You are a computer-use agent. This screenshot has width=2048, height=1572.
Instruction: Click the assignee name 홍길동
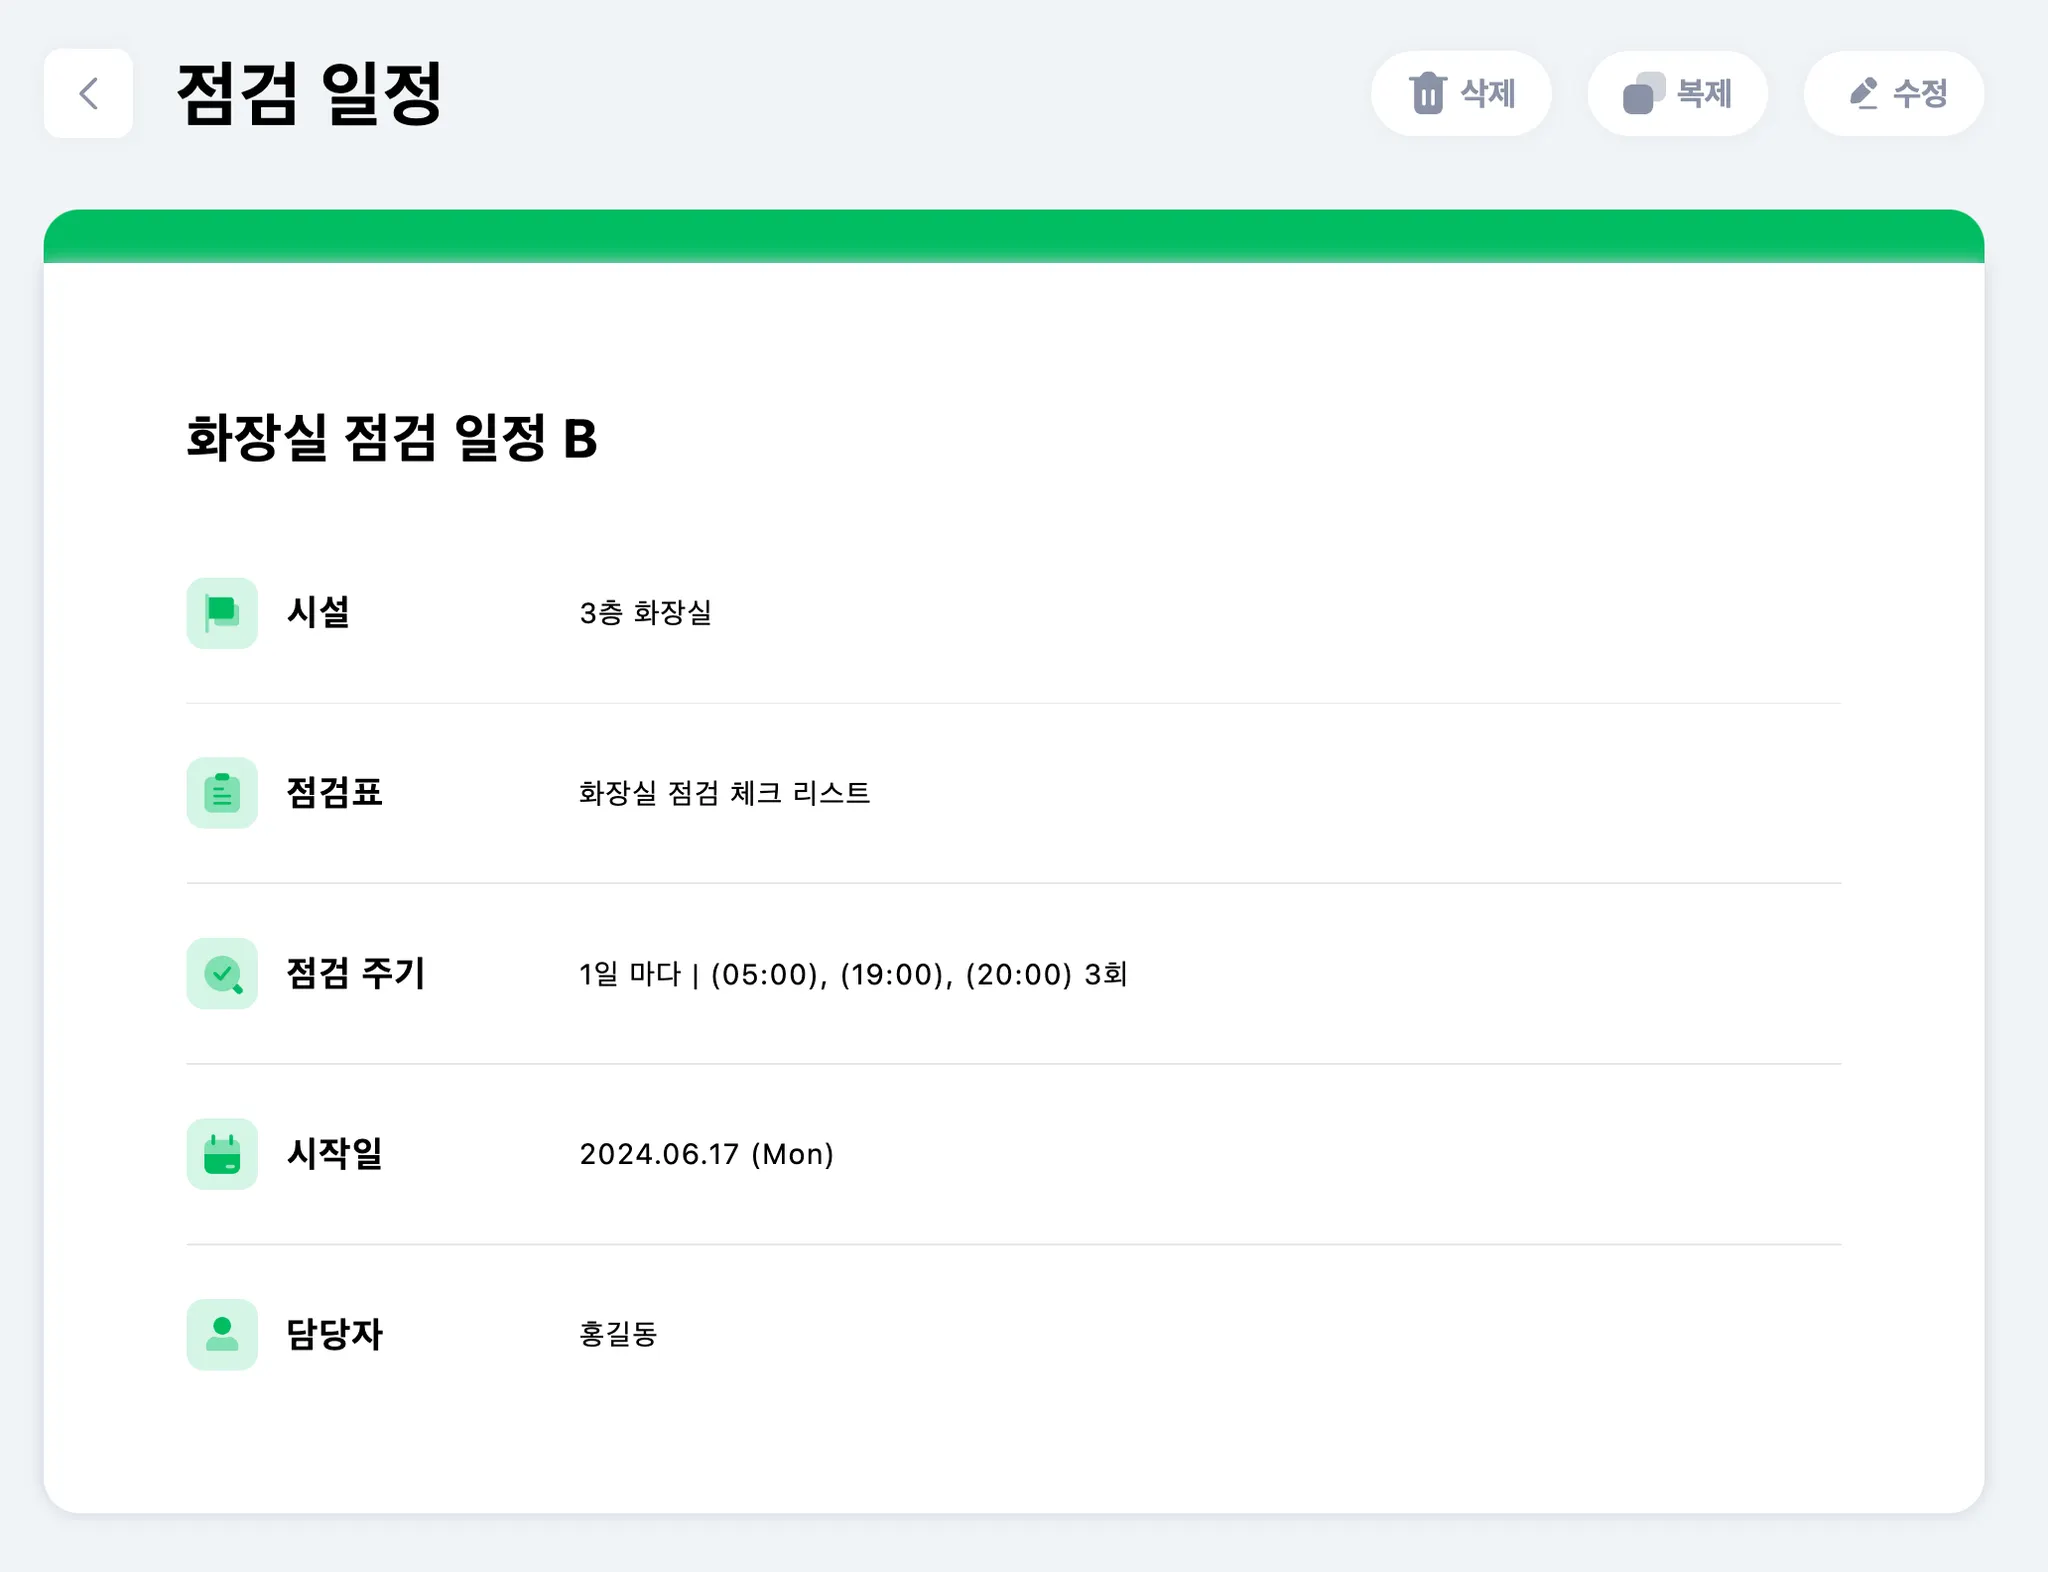[618, 1334]
